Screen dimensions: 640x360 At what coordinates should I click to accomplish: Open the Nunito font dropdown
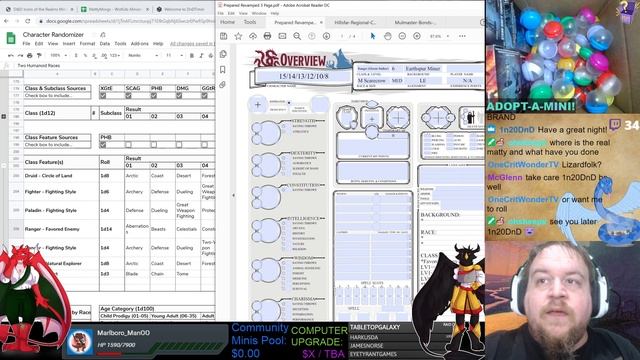tap(143, 56)
